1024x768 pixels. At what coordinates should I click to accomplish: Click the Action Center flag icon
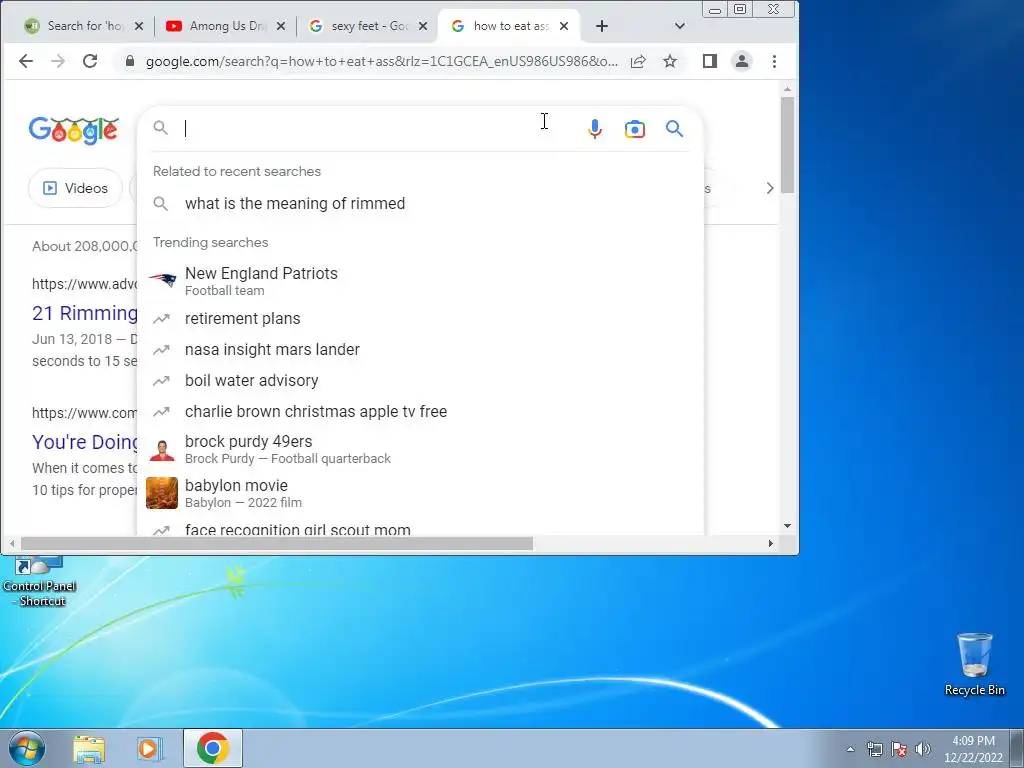tap(899, 749)
